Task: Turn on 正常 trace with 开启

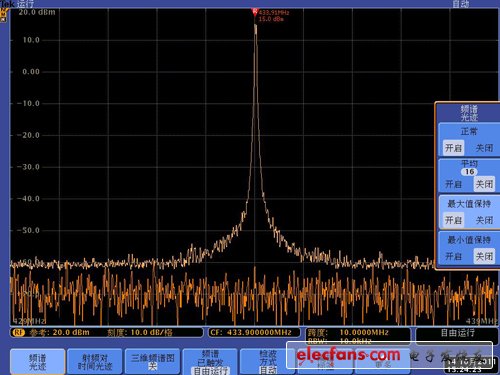Action: [x=453, y=148]
